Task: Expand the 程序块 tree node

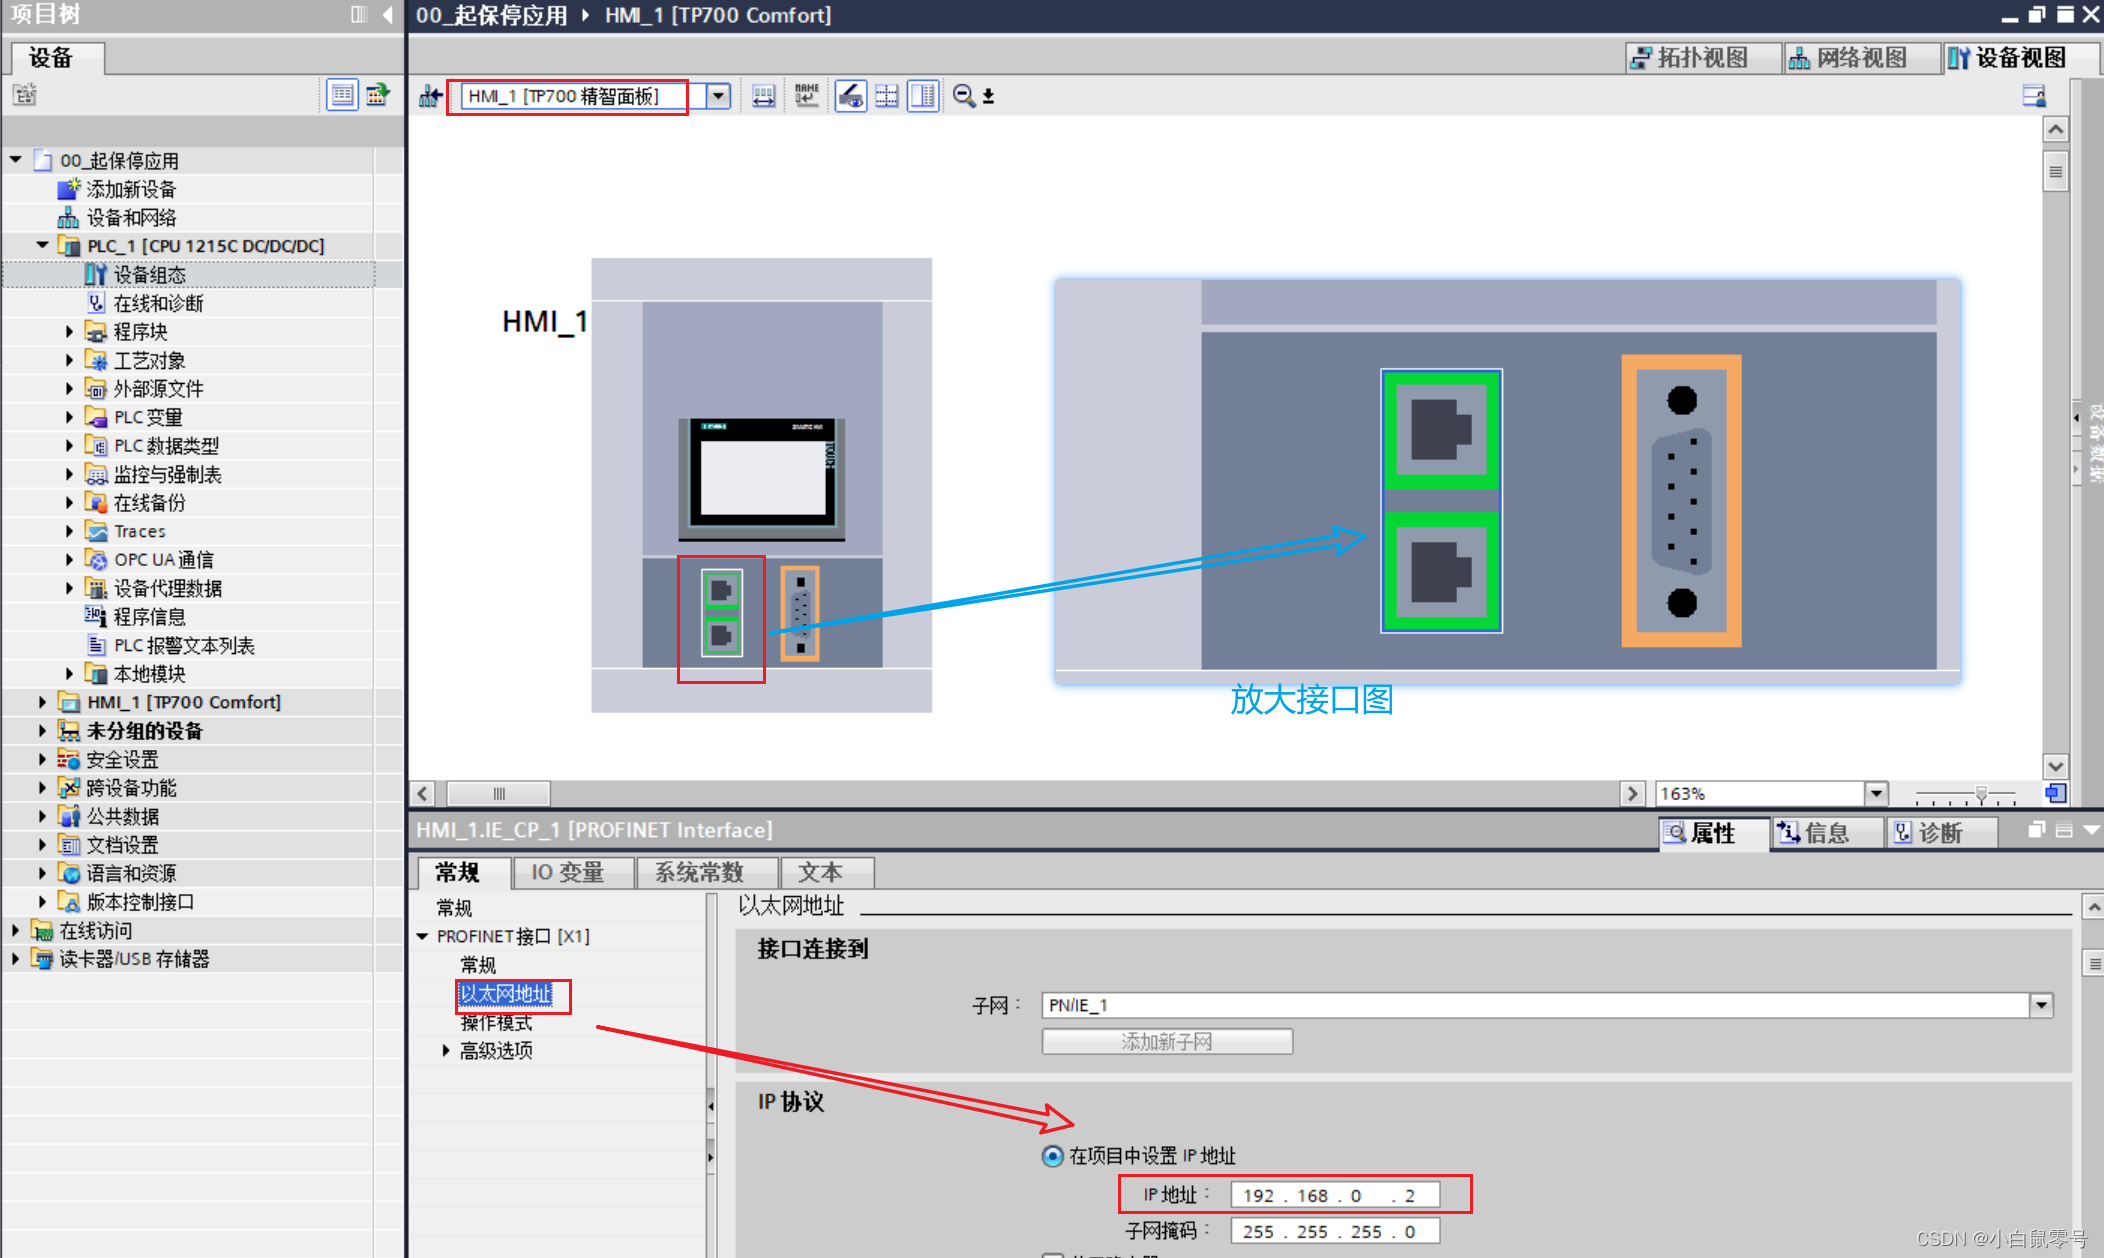Action: pos(69,331)
